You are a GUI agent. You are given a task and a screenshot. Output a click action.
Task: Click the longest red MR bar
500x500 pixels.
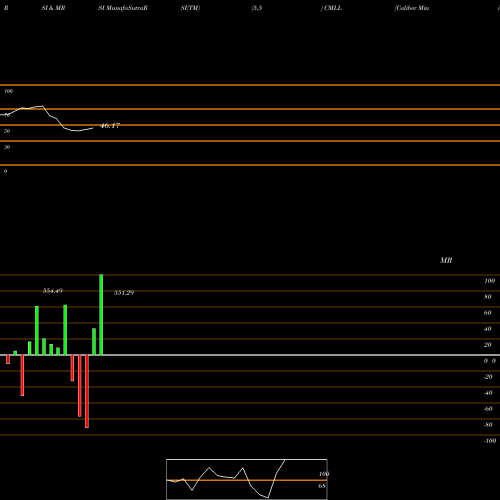[x=87, y=391]
